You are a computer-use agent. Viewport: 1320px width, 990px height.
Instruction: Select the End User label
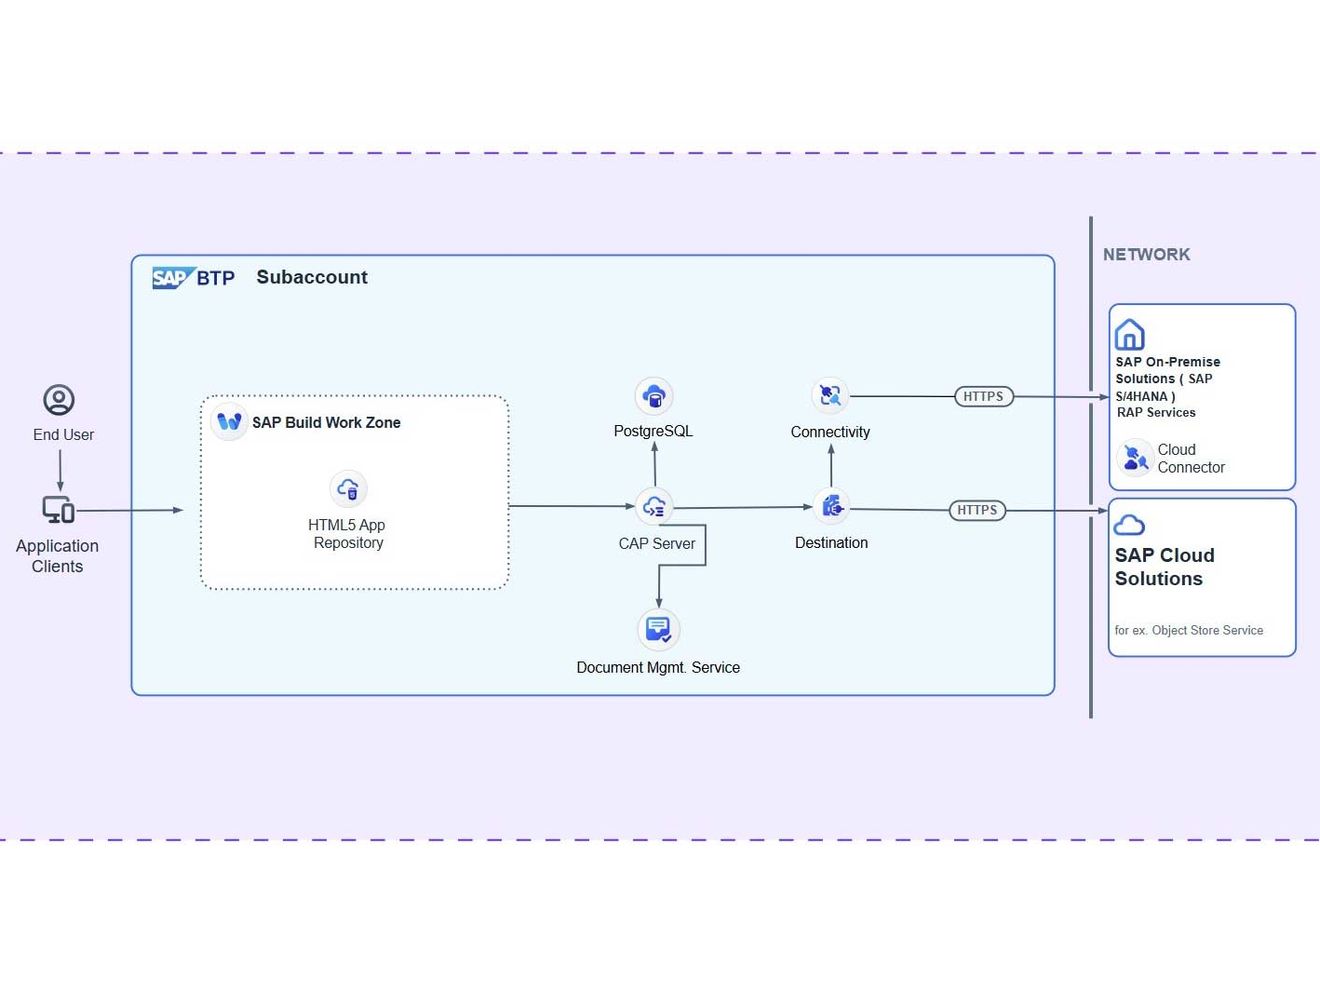(63, 435)
